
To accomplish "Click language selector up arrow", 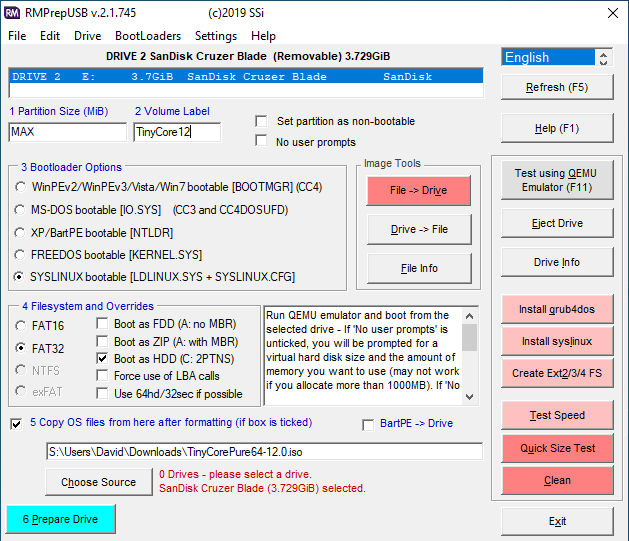I will (603, 54).
